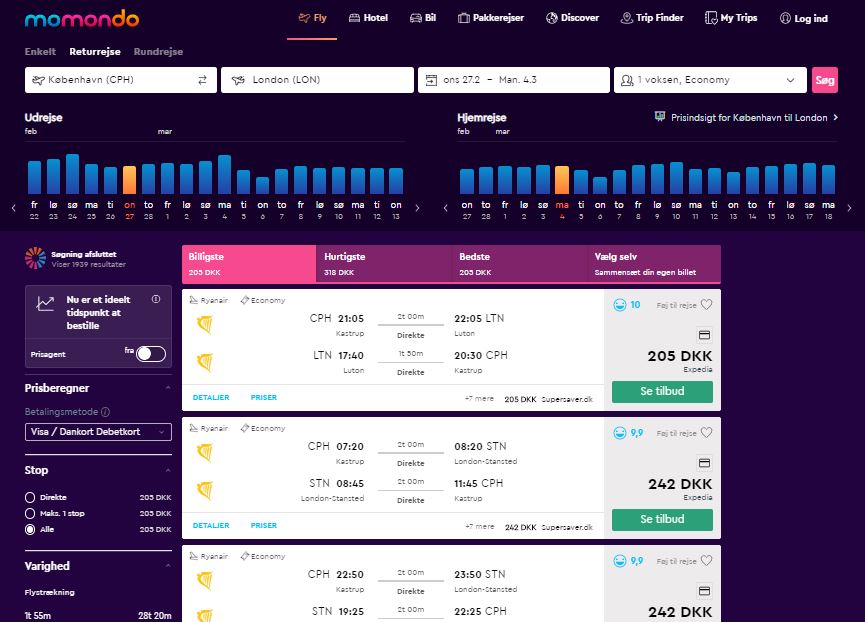
Task: Switch to the Hurtigste tab
Action: [384, 263]
